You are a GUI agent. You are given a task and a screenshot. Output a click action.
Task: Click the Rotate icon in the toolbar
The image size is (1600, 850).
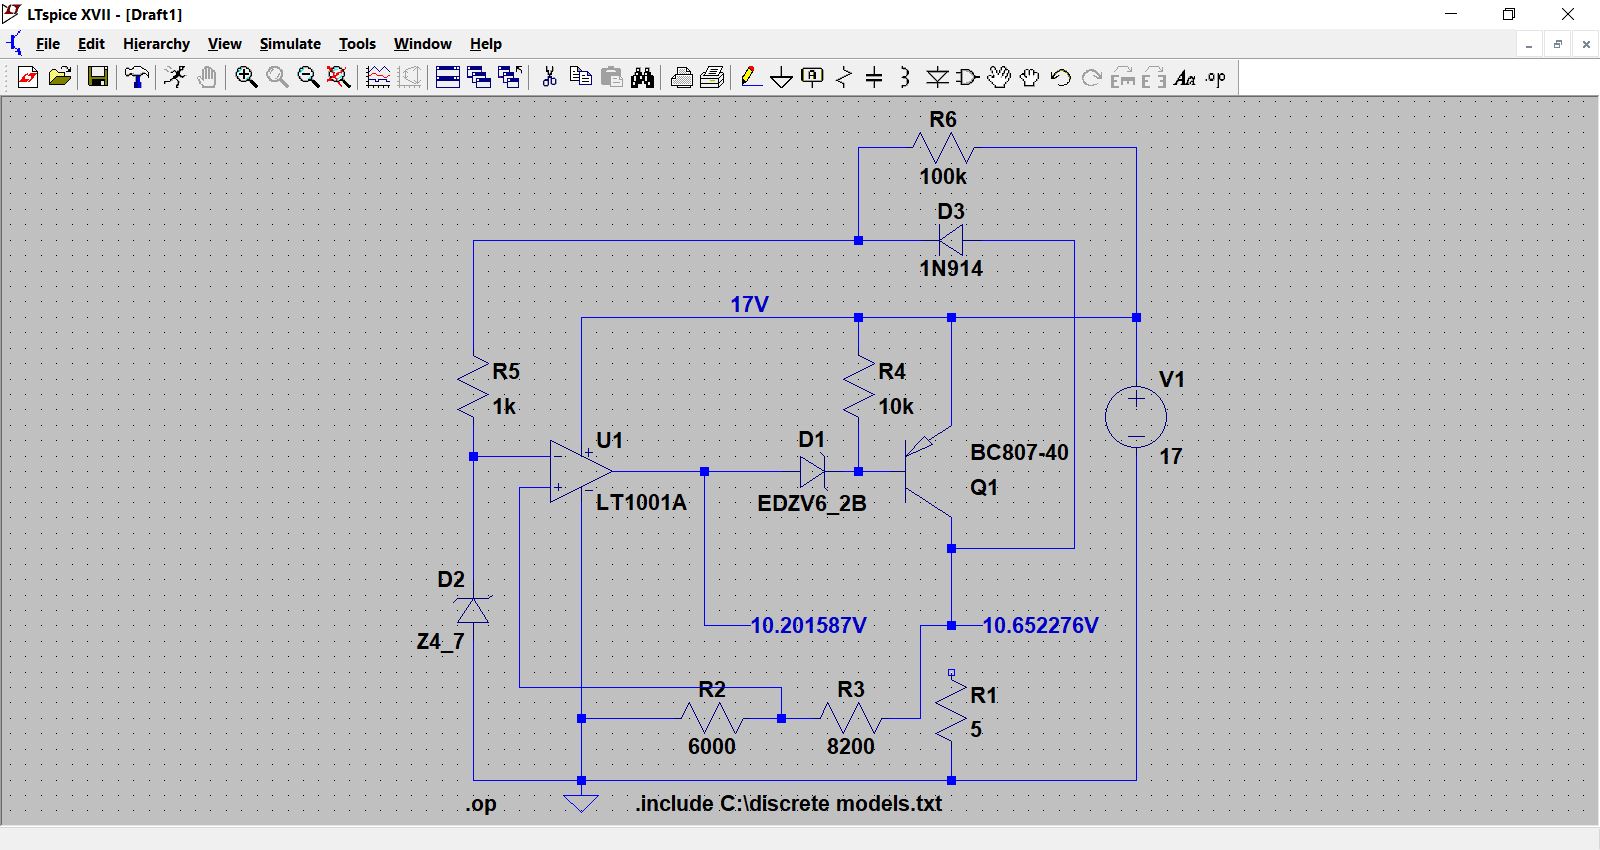pos(1123,77)
